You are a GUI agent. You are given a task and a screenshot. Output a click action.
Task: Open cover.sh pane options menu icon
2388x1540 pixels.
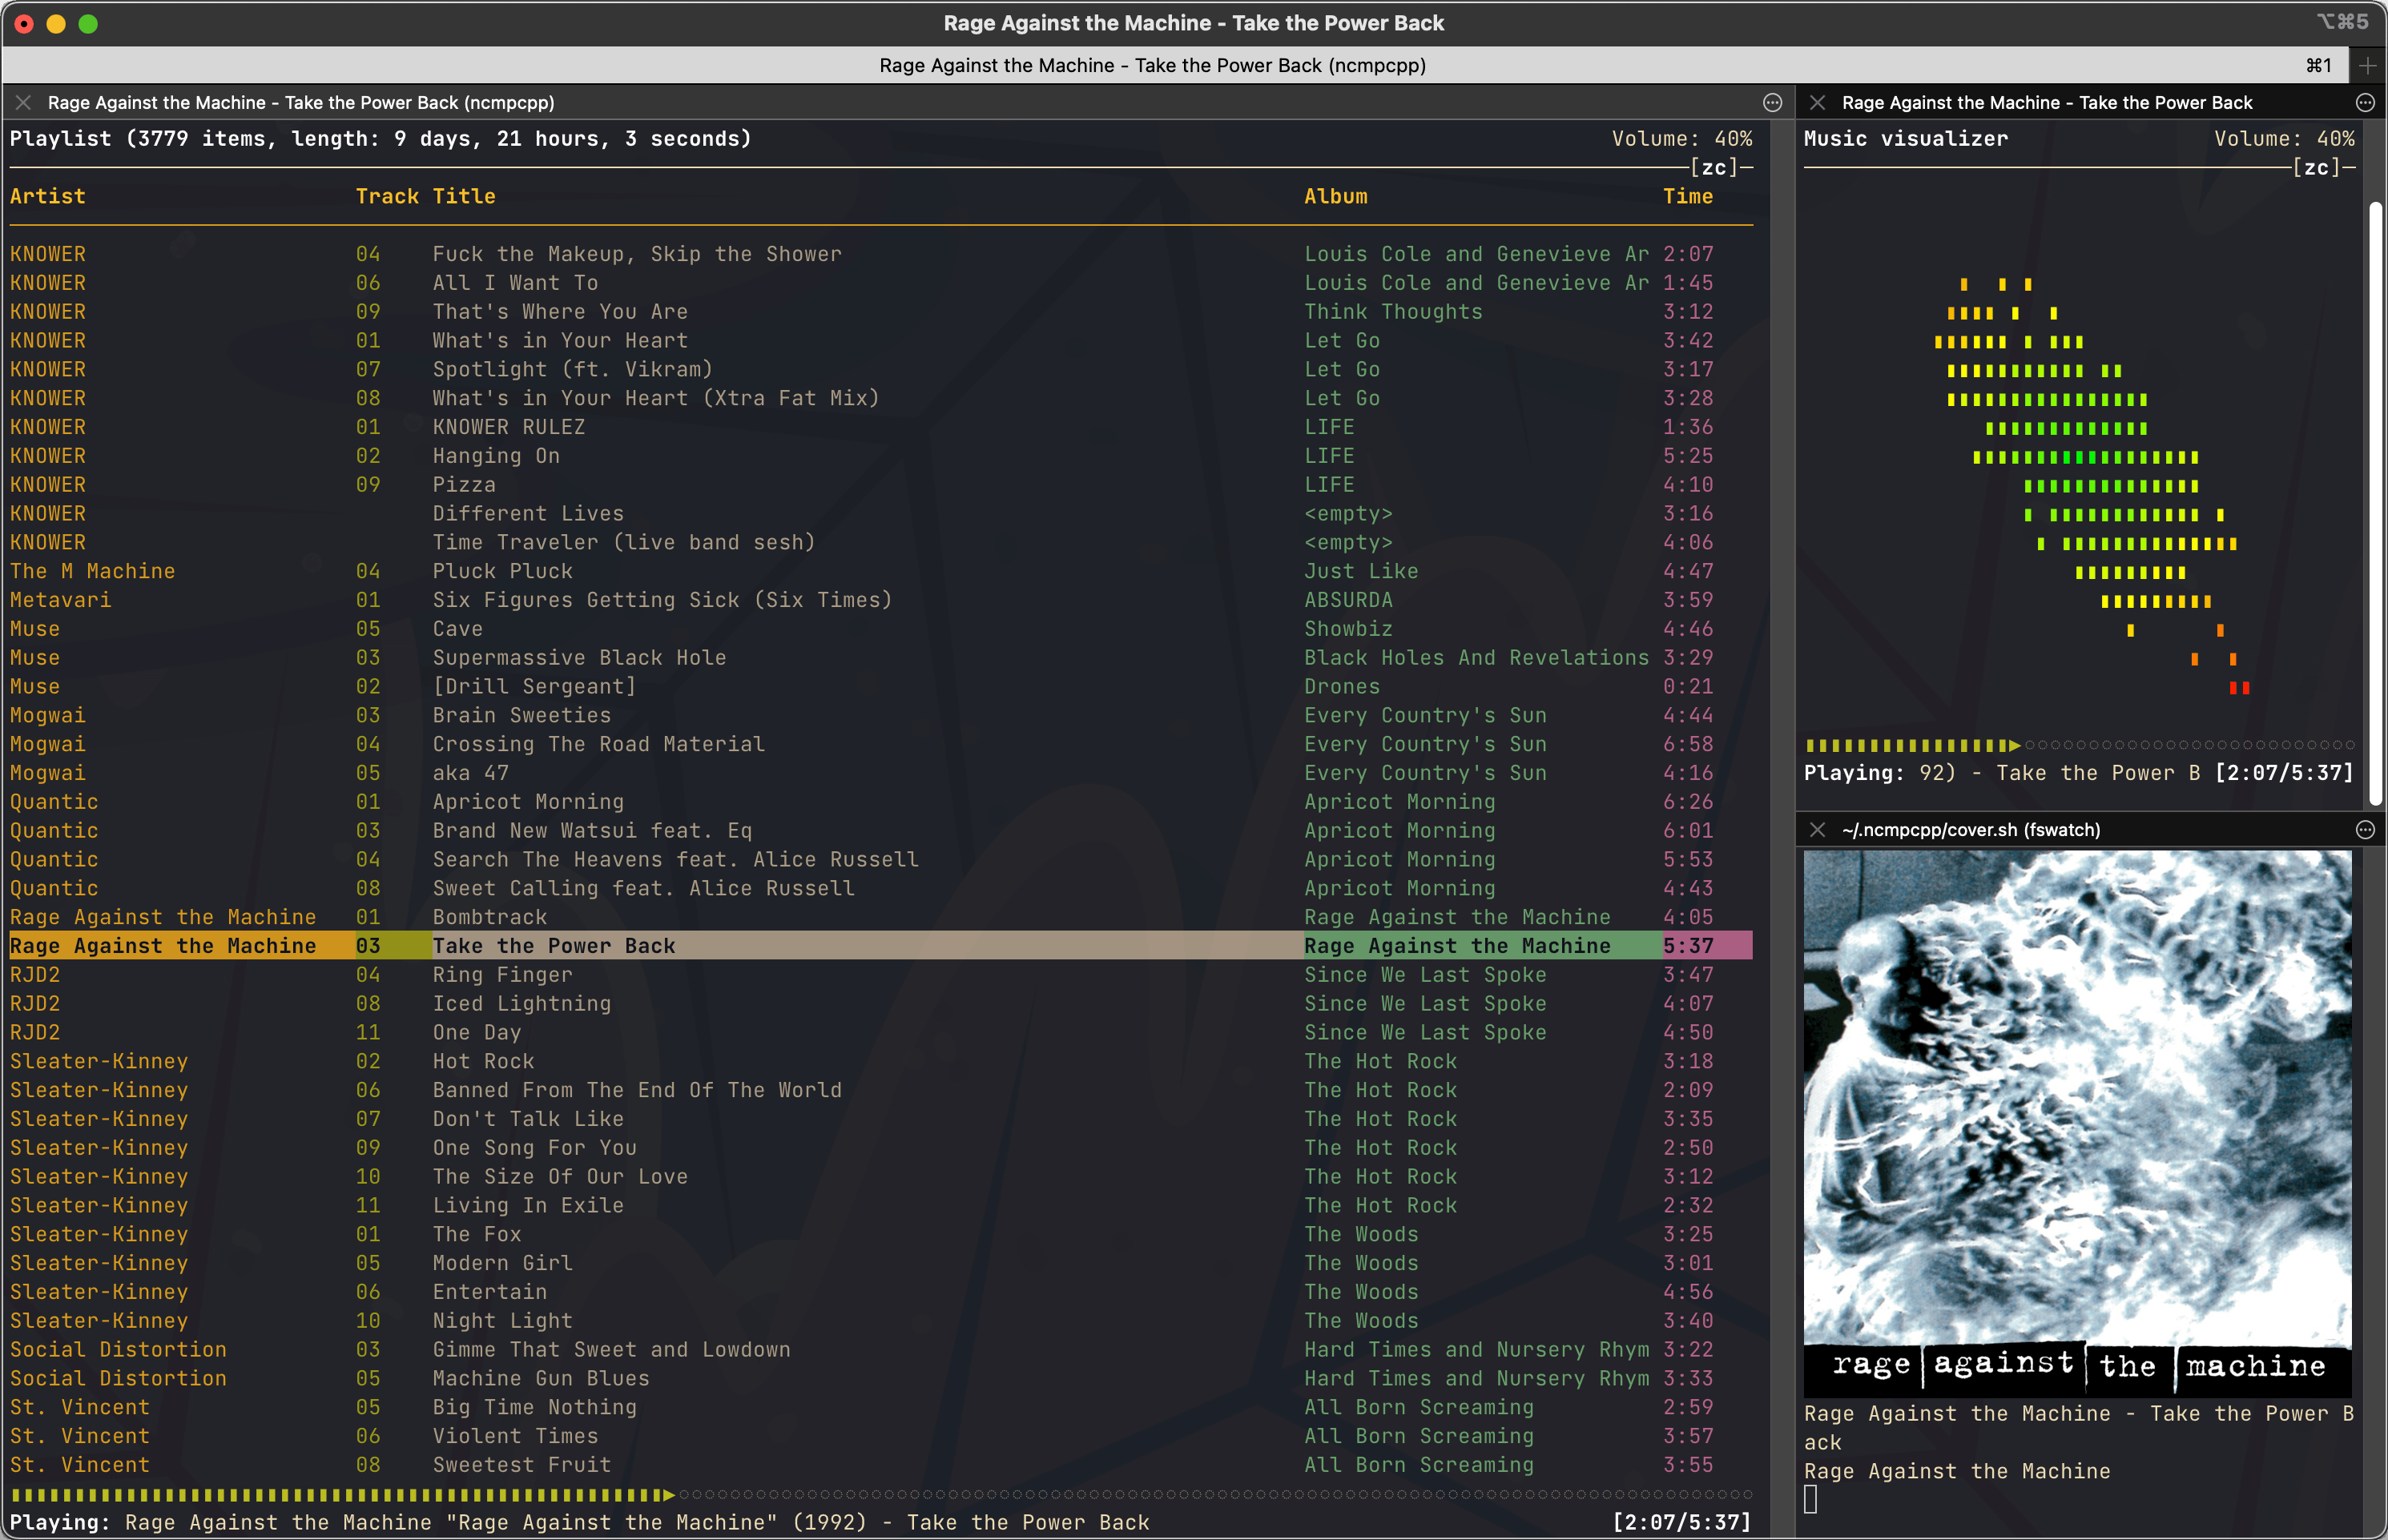pos(2365,829)
